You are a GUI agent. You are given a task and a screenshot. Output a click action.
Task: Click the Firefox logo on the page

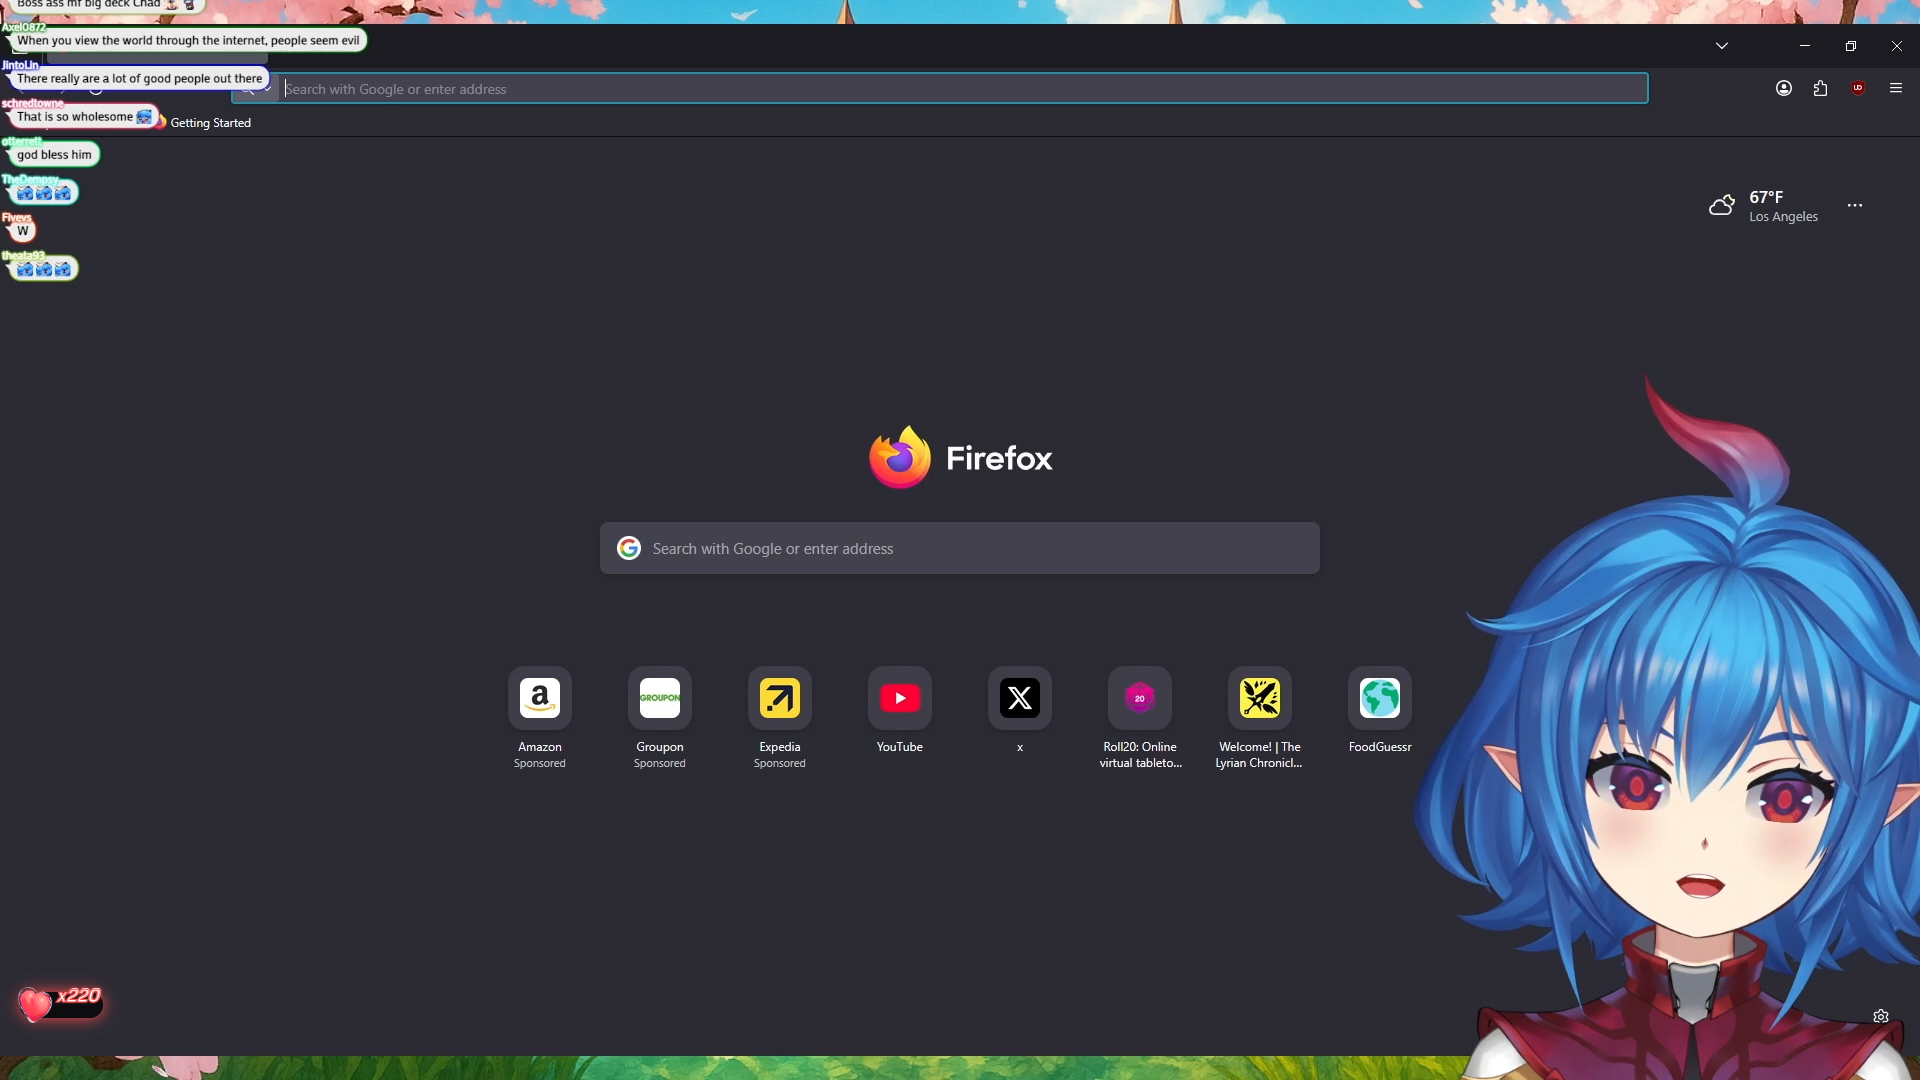pyautogui.click(x=900, y=457)
